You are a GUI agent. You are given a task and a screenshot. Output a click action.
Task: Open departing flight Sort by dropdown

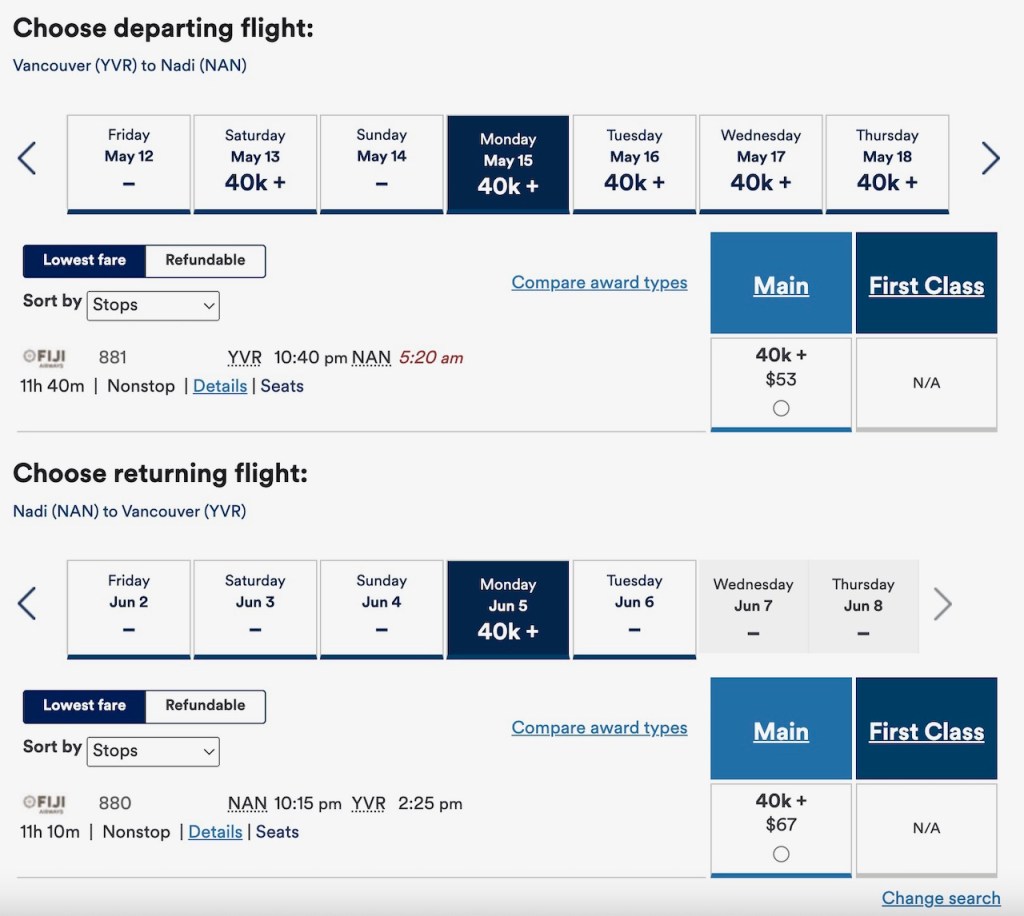(154, 305)
